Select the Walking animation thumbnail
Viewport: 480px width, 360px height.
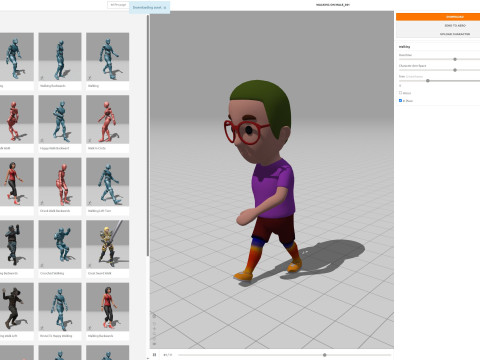coord(108,57)
